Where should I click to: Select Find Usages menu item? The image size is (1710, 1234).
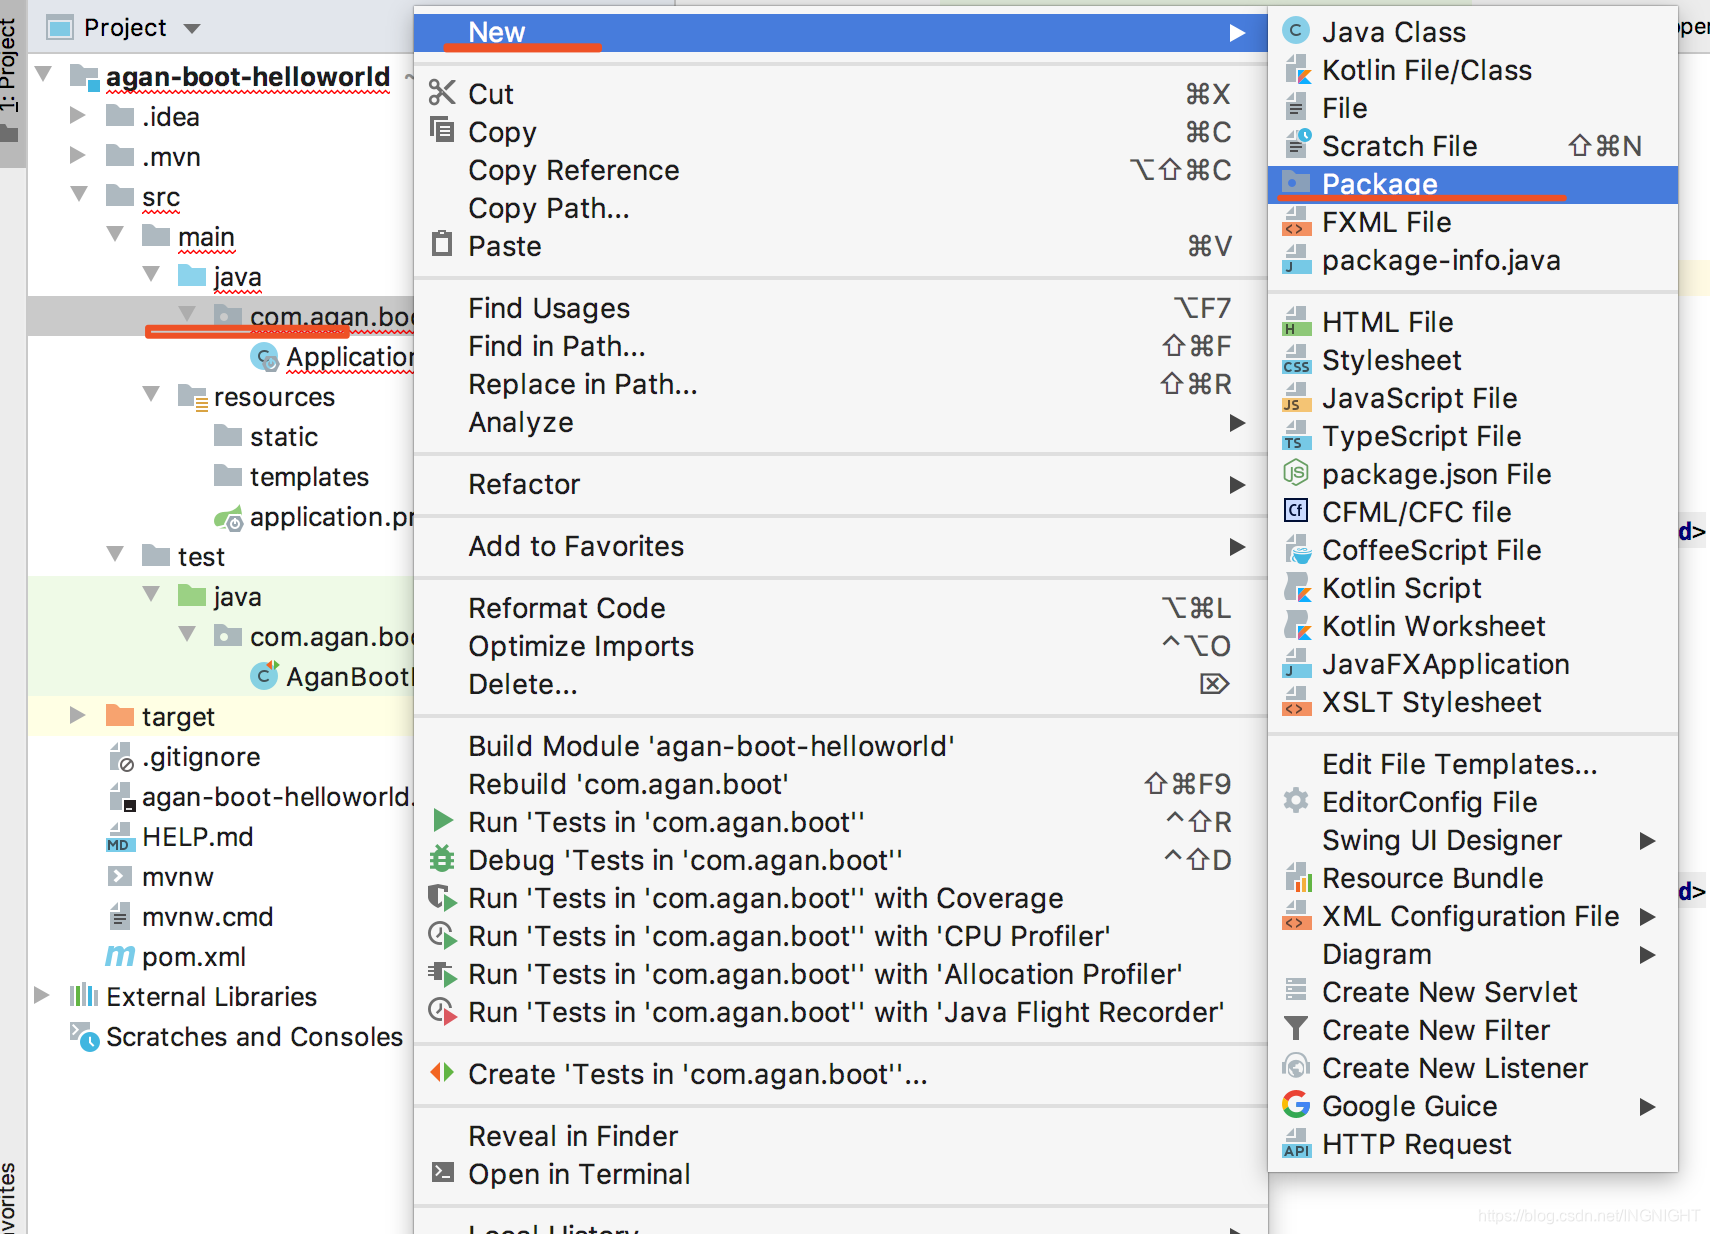click(840, 308)
